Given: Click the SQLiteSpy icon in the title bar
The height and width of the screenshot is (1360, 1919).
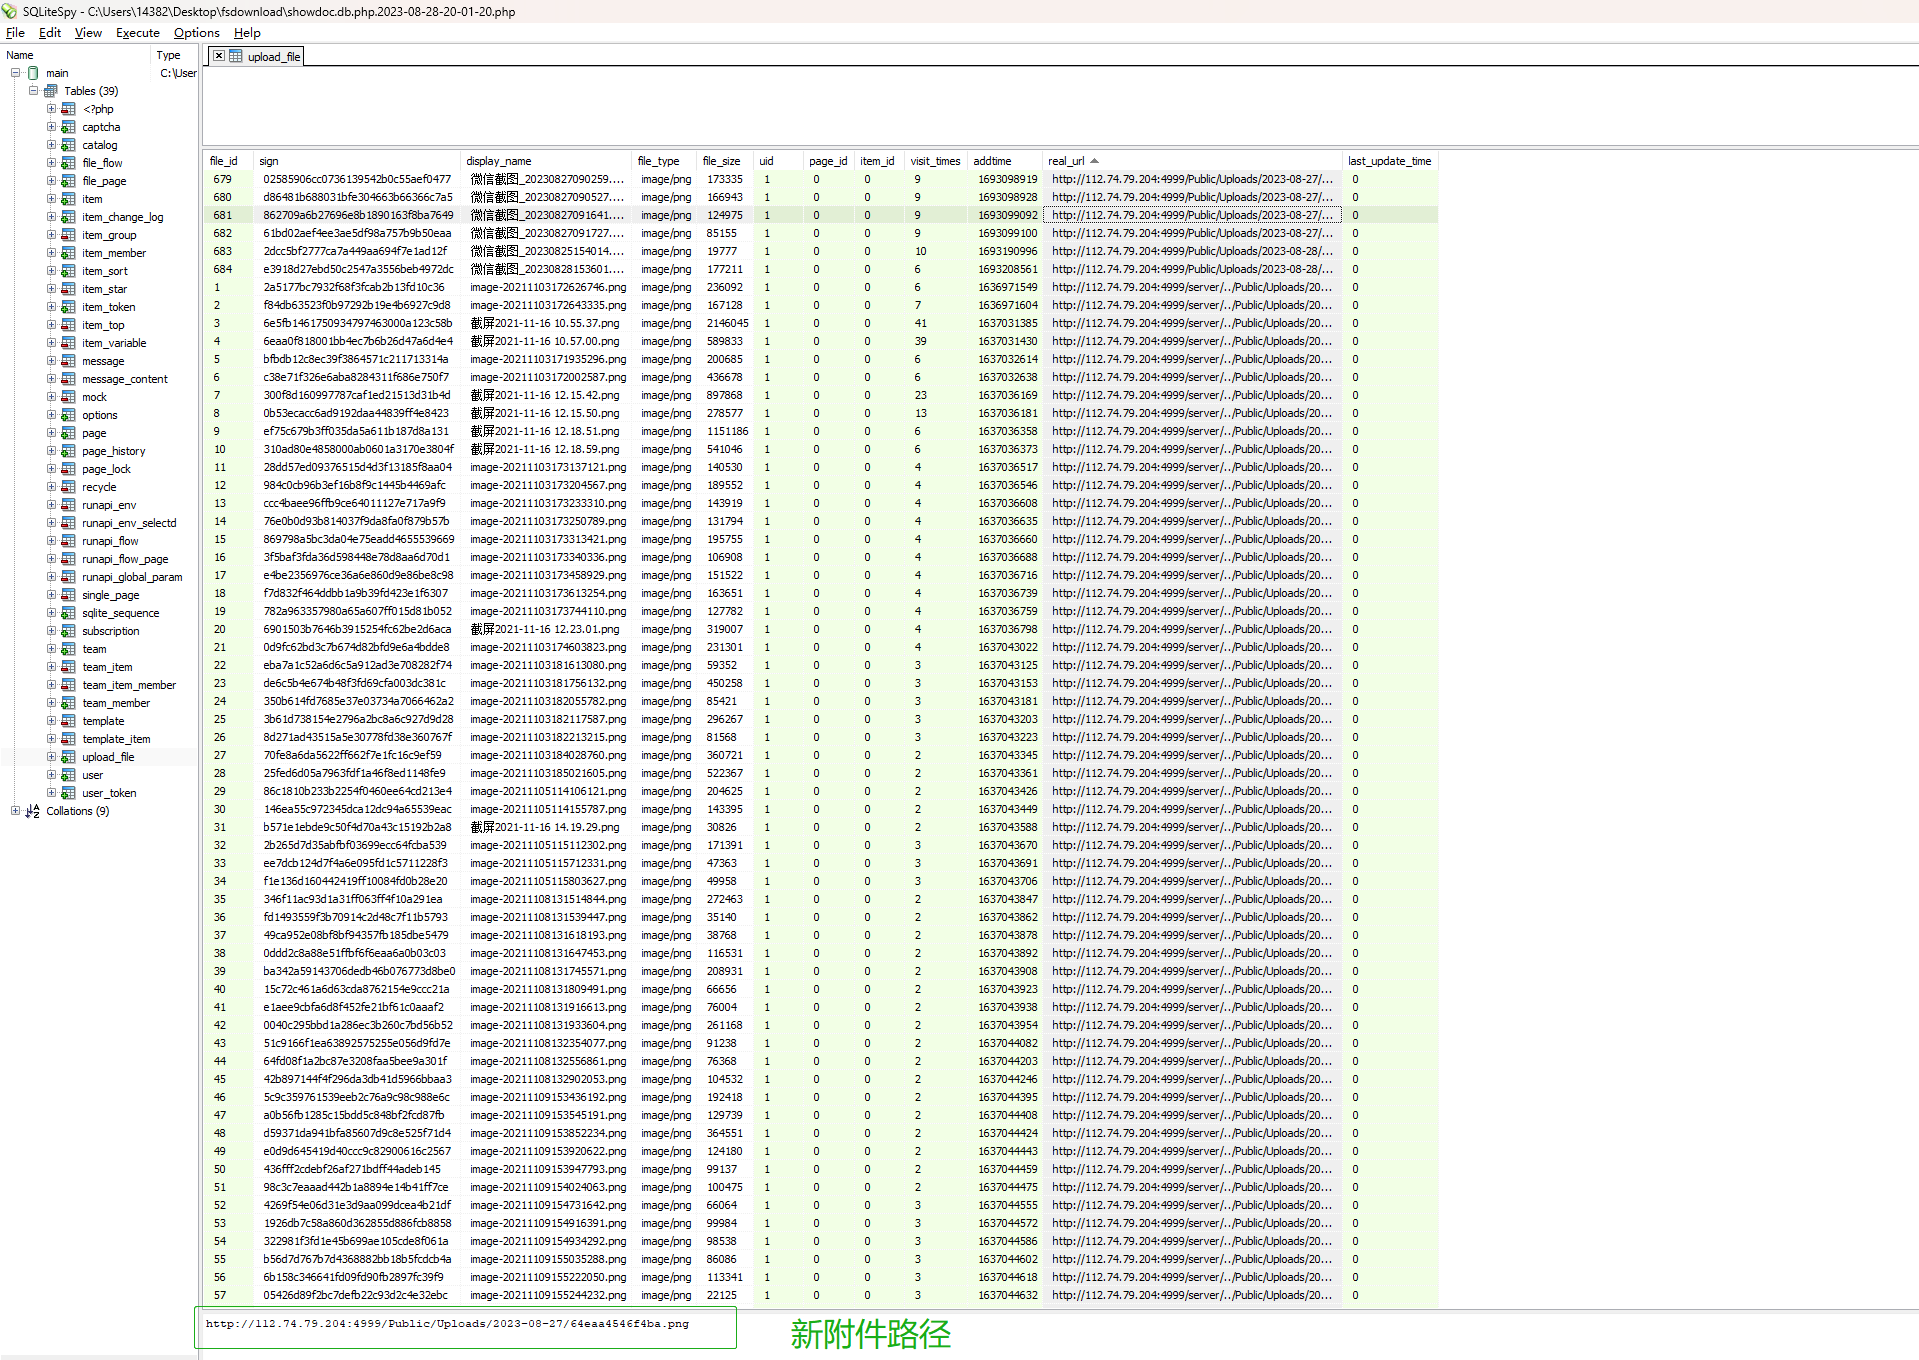Looking at the screenshot, I should [10, 11].
